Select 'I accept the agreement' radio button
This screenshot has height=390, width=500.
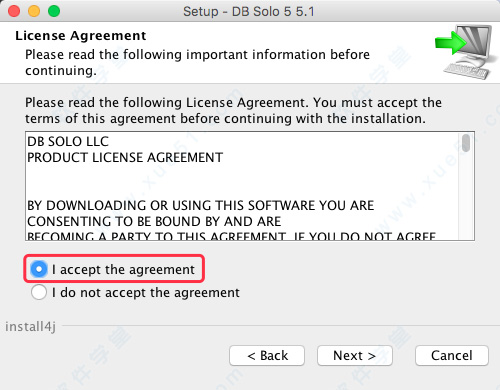[x=39, y=269]
